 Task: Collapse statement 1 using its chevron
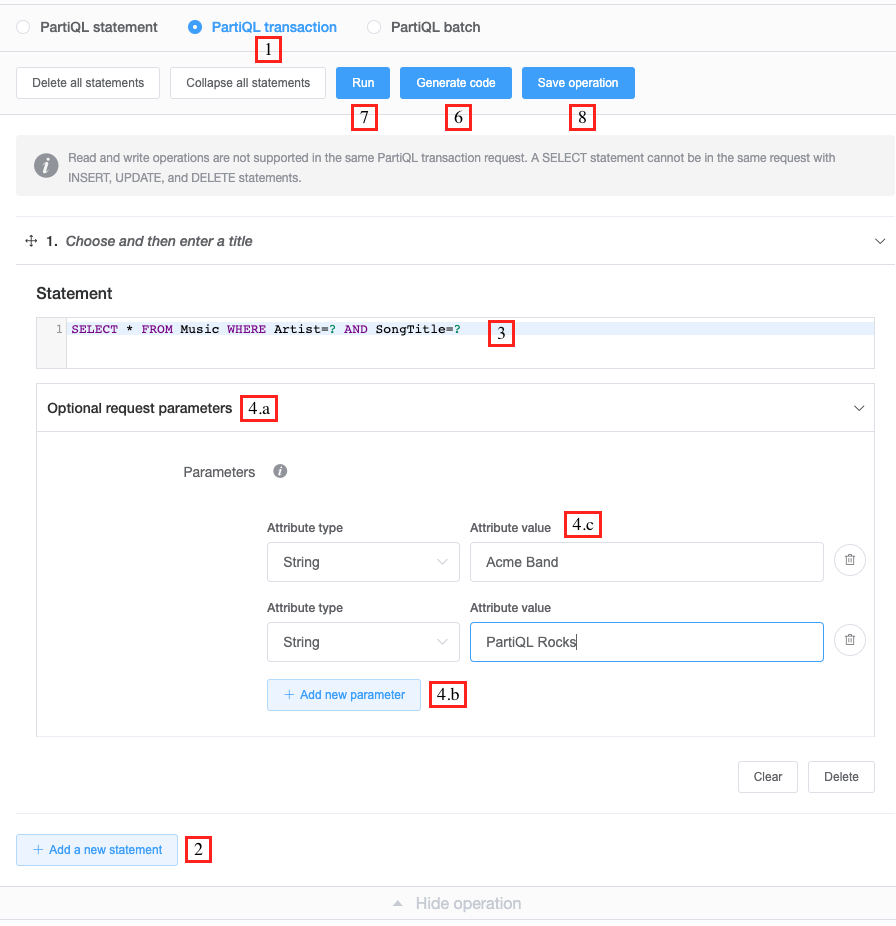[880, 241]
